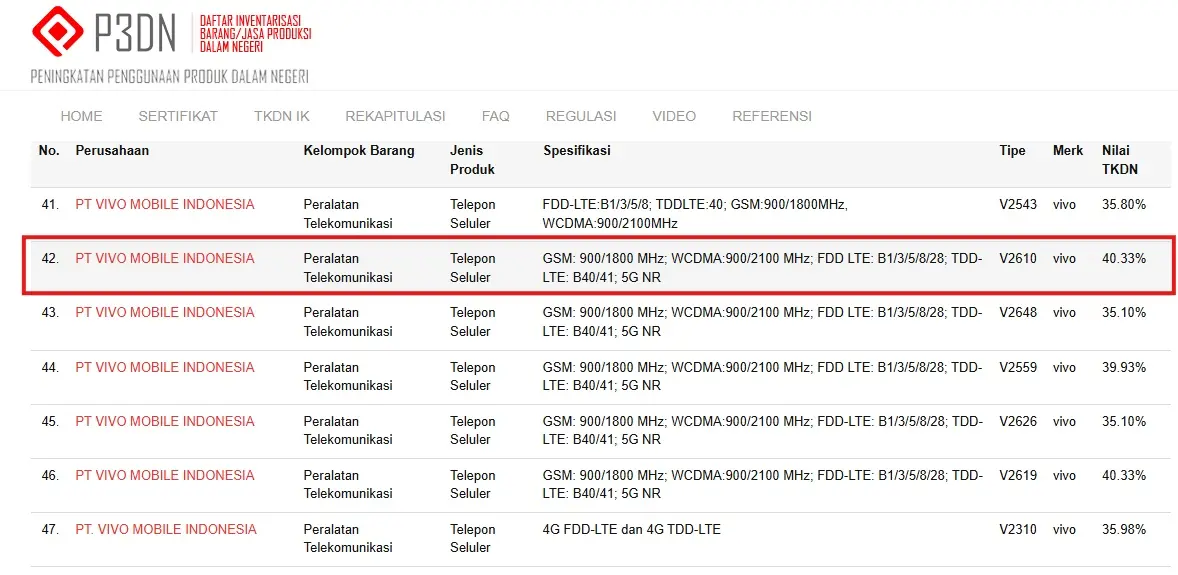Click Peralatan Telekomunikasi in row 44

click(348, 377)
